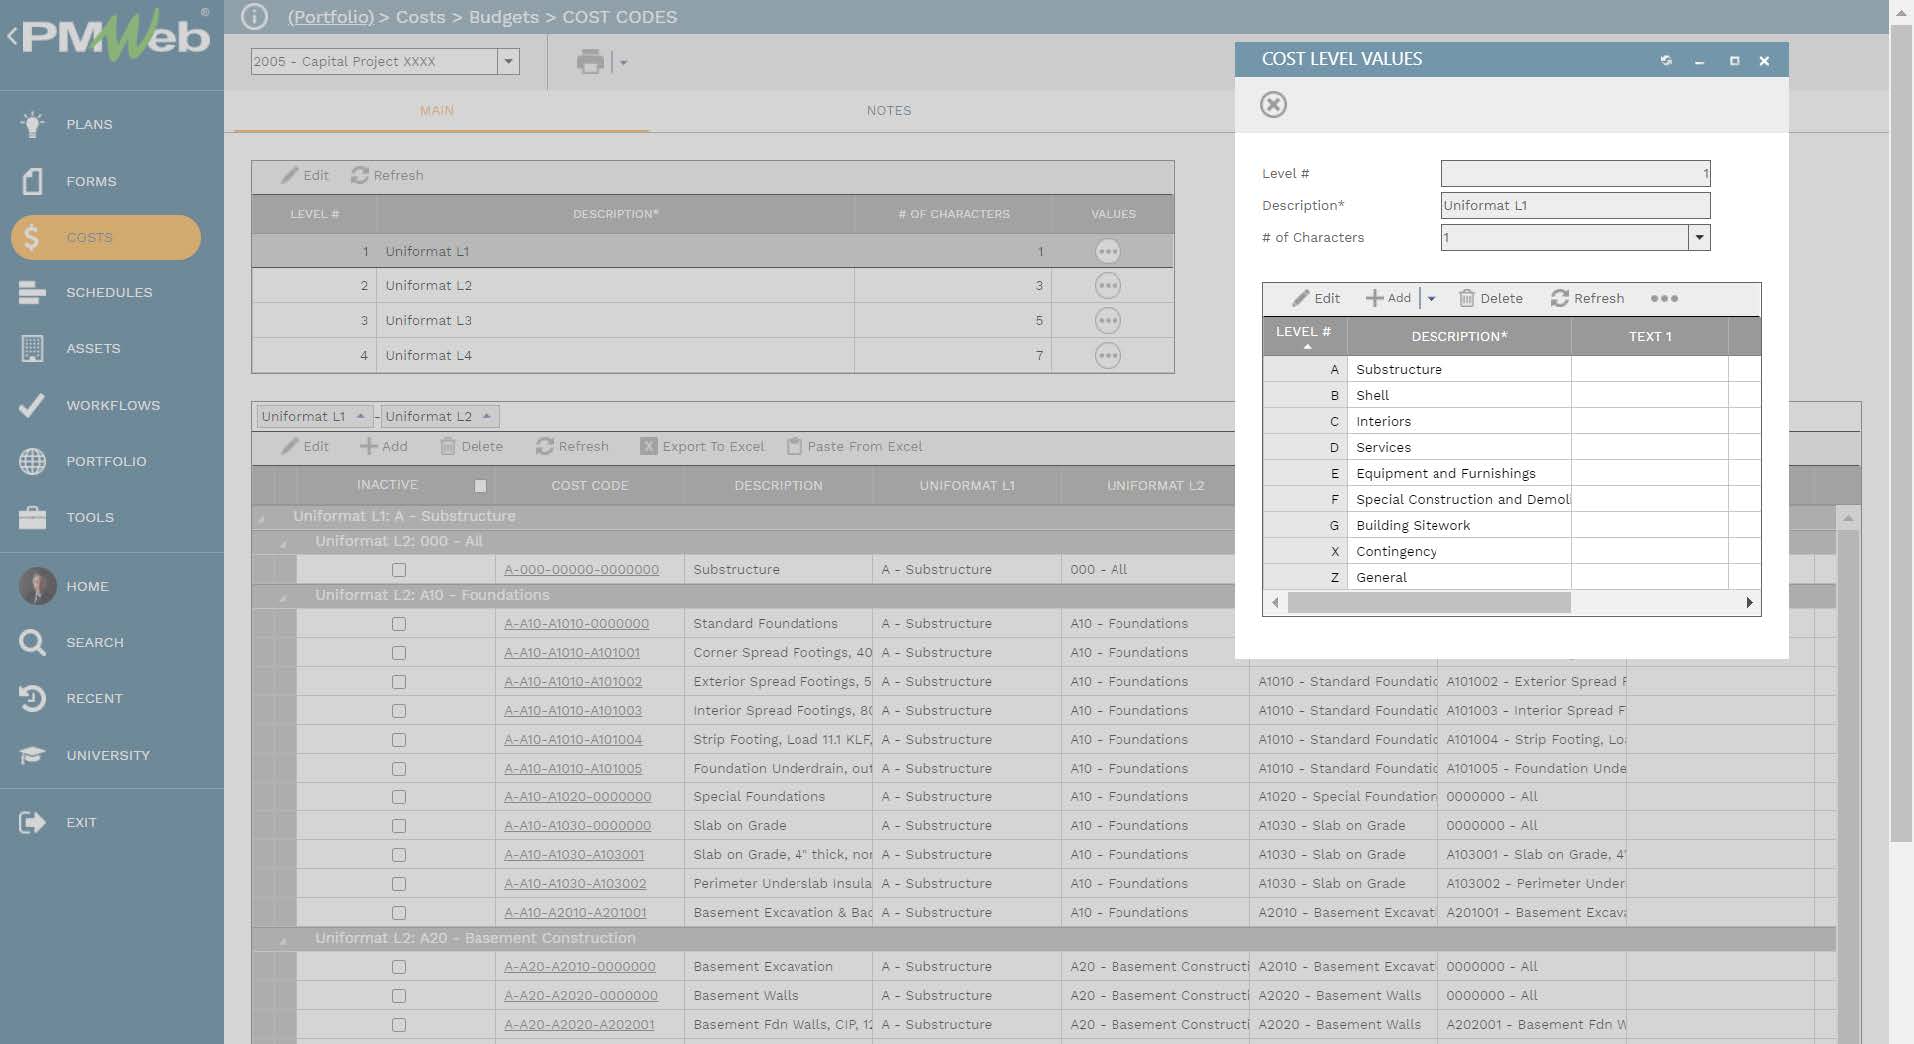Click Export To Excel icon
Viewport: 1914px width, 1044px height.
click(x=649, y=447)
